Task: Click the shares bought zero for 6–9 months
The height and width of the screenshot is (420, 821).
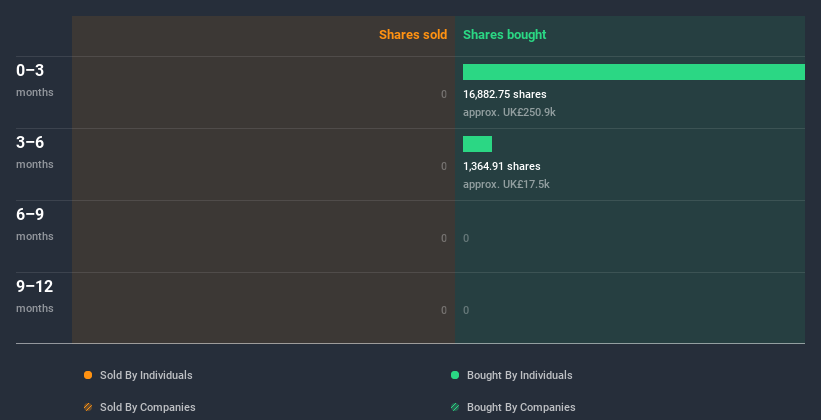Action: (466, 238)
